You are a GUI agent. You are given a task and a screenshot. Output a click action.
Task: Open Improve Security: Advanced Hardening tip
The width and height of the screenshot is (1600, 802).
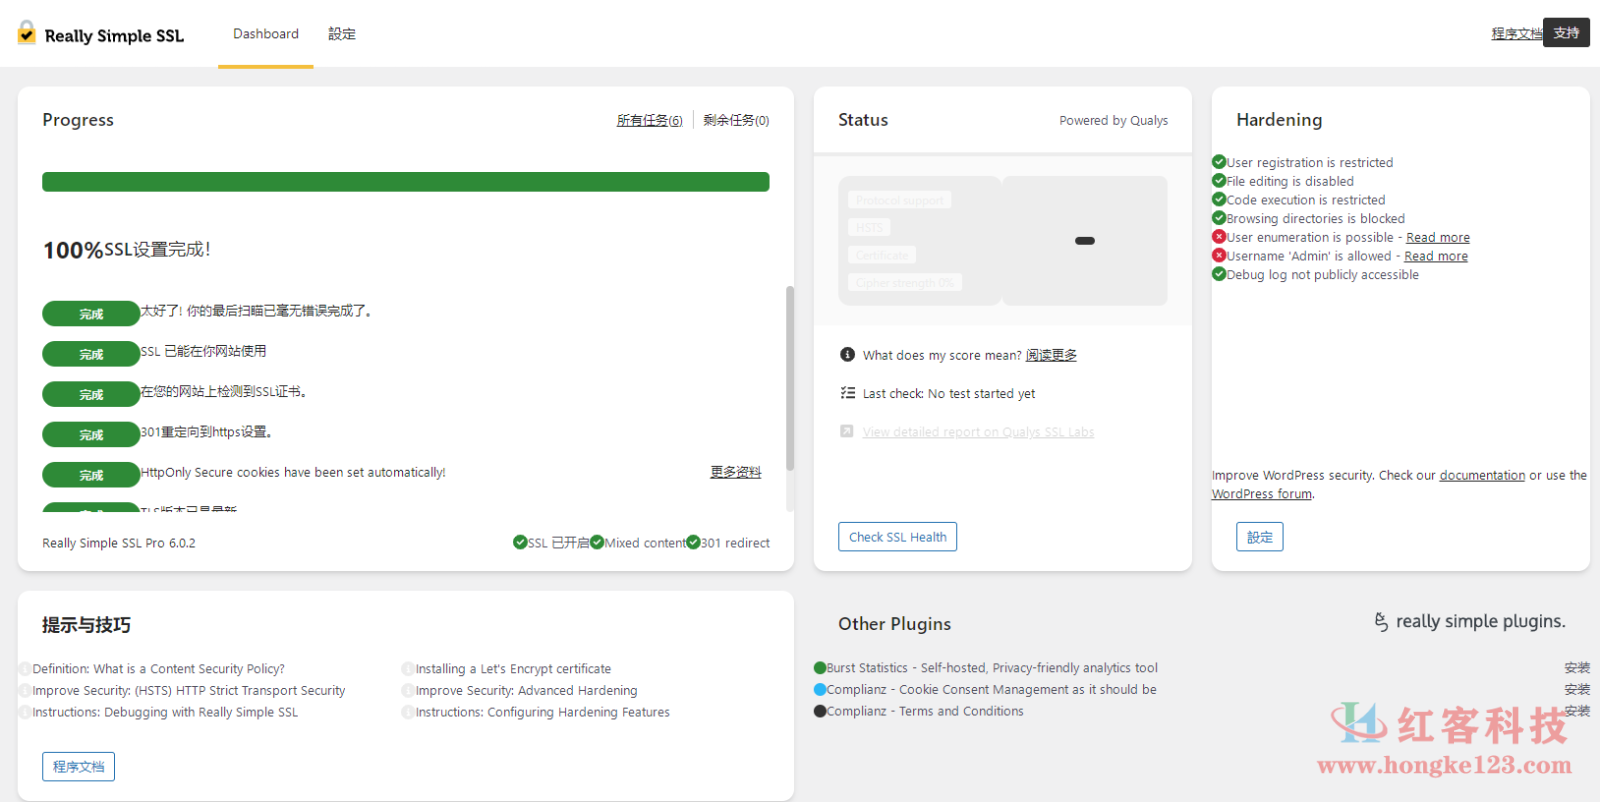click(526, 691)
